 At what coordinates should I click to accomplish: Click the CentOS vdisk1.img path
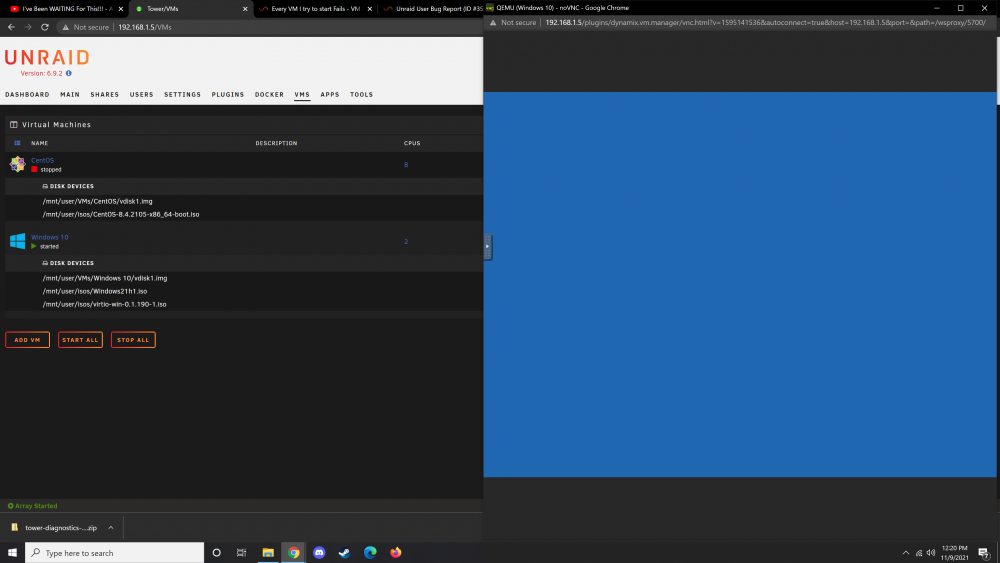(x=98, y=201)
